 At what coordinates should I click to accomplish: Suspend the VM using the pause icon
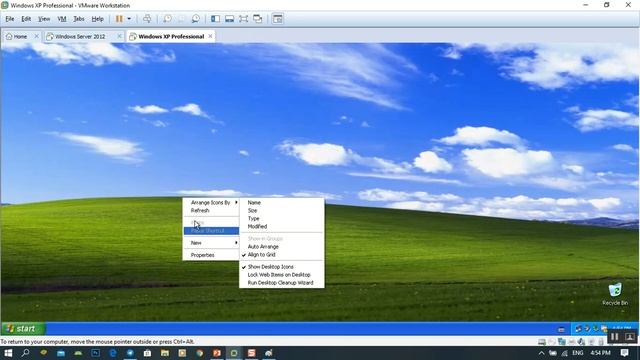119,19
